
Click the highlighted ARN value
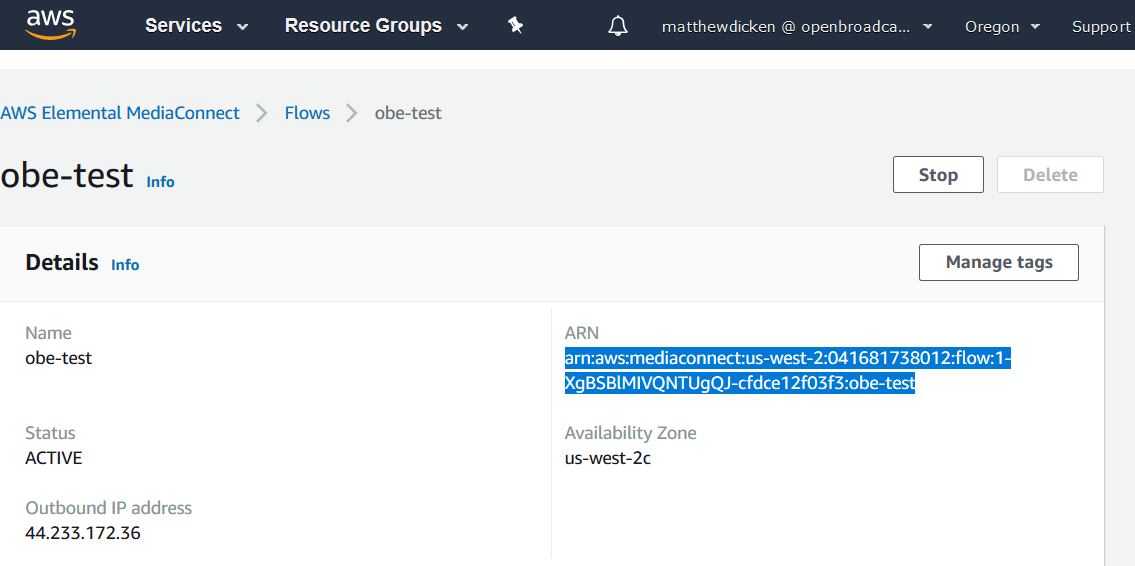point(788,371)
